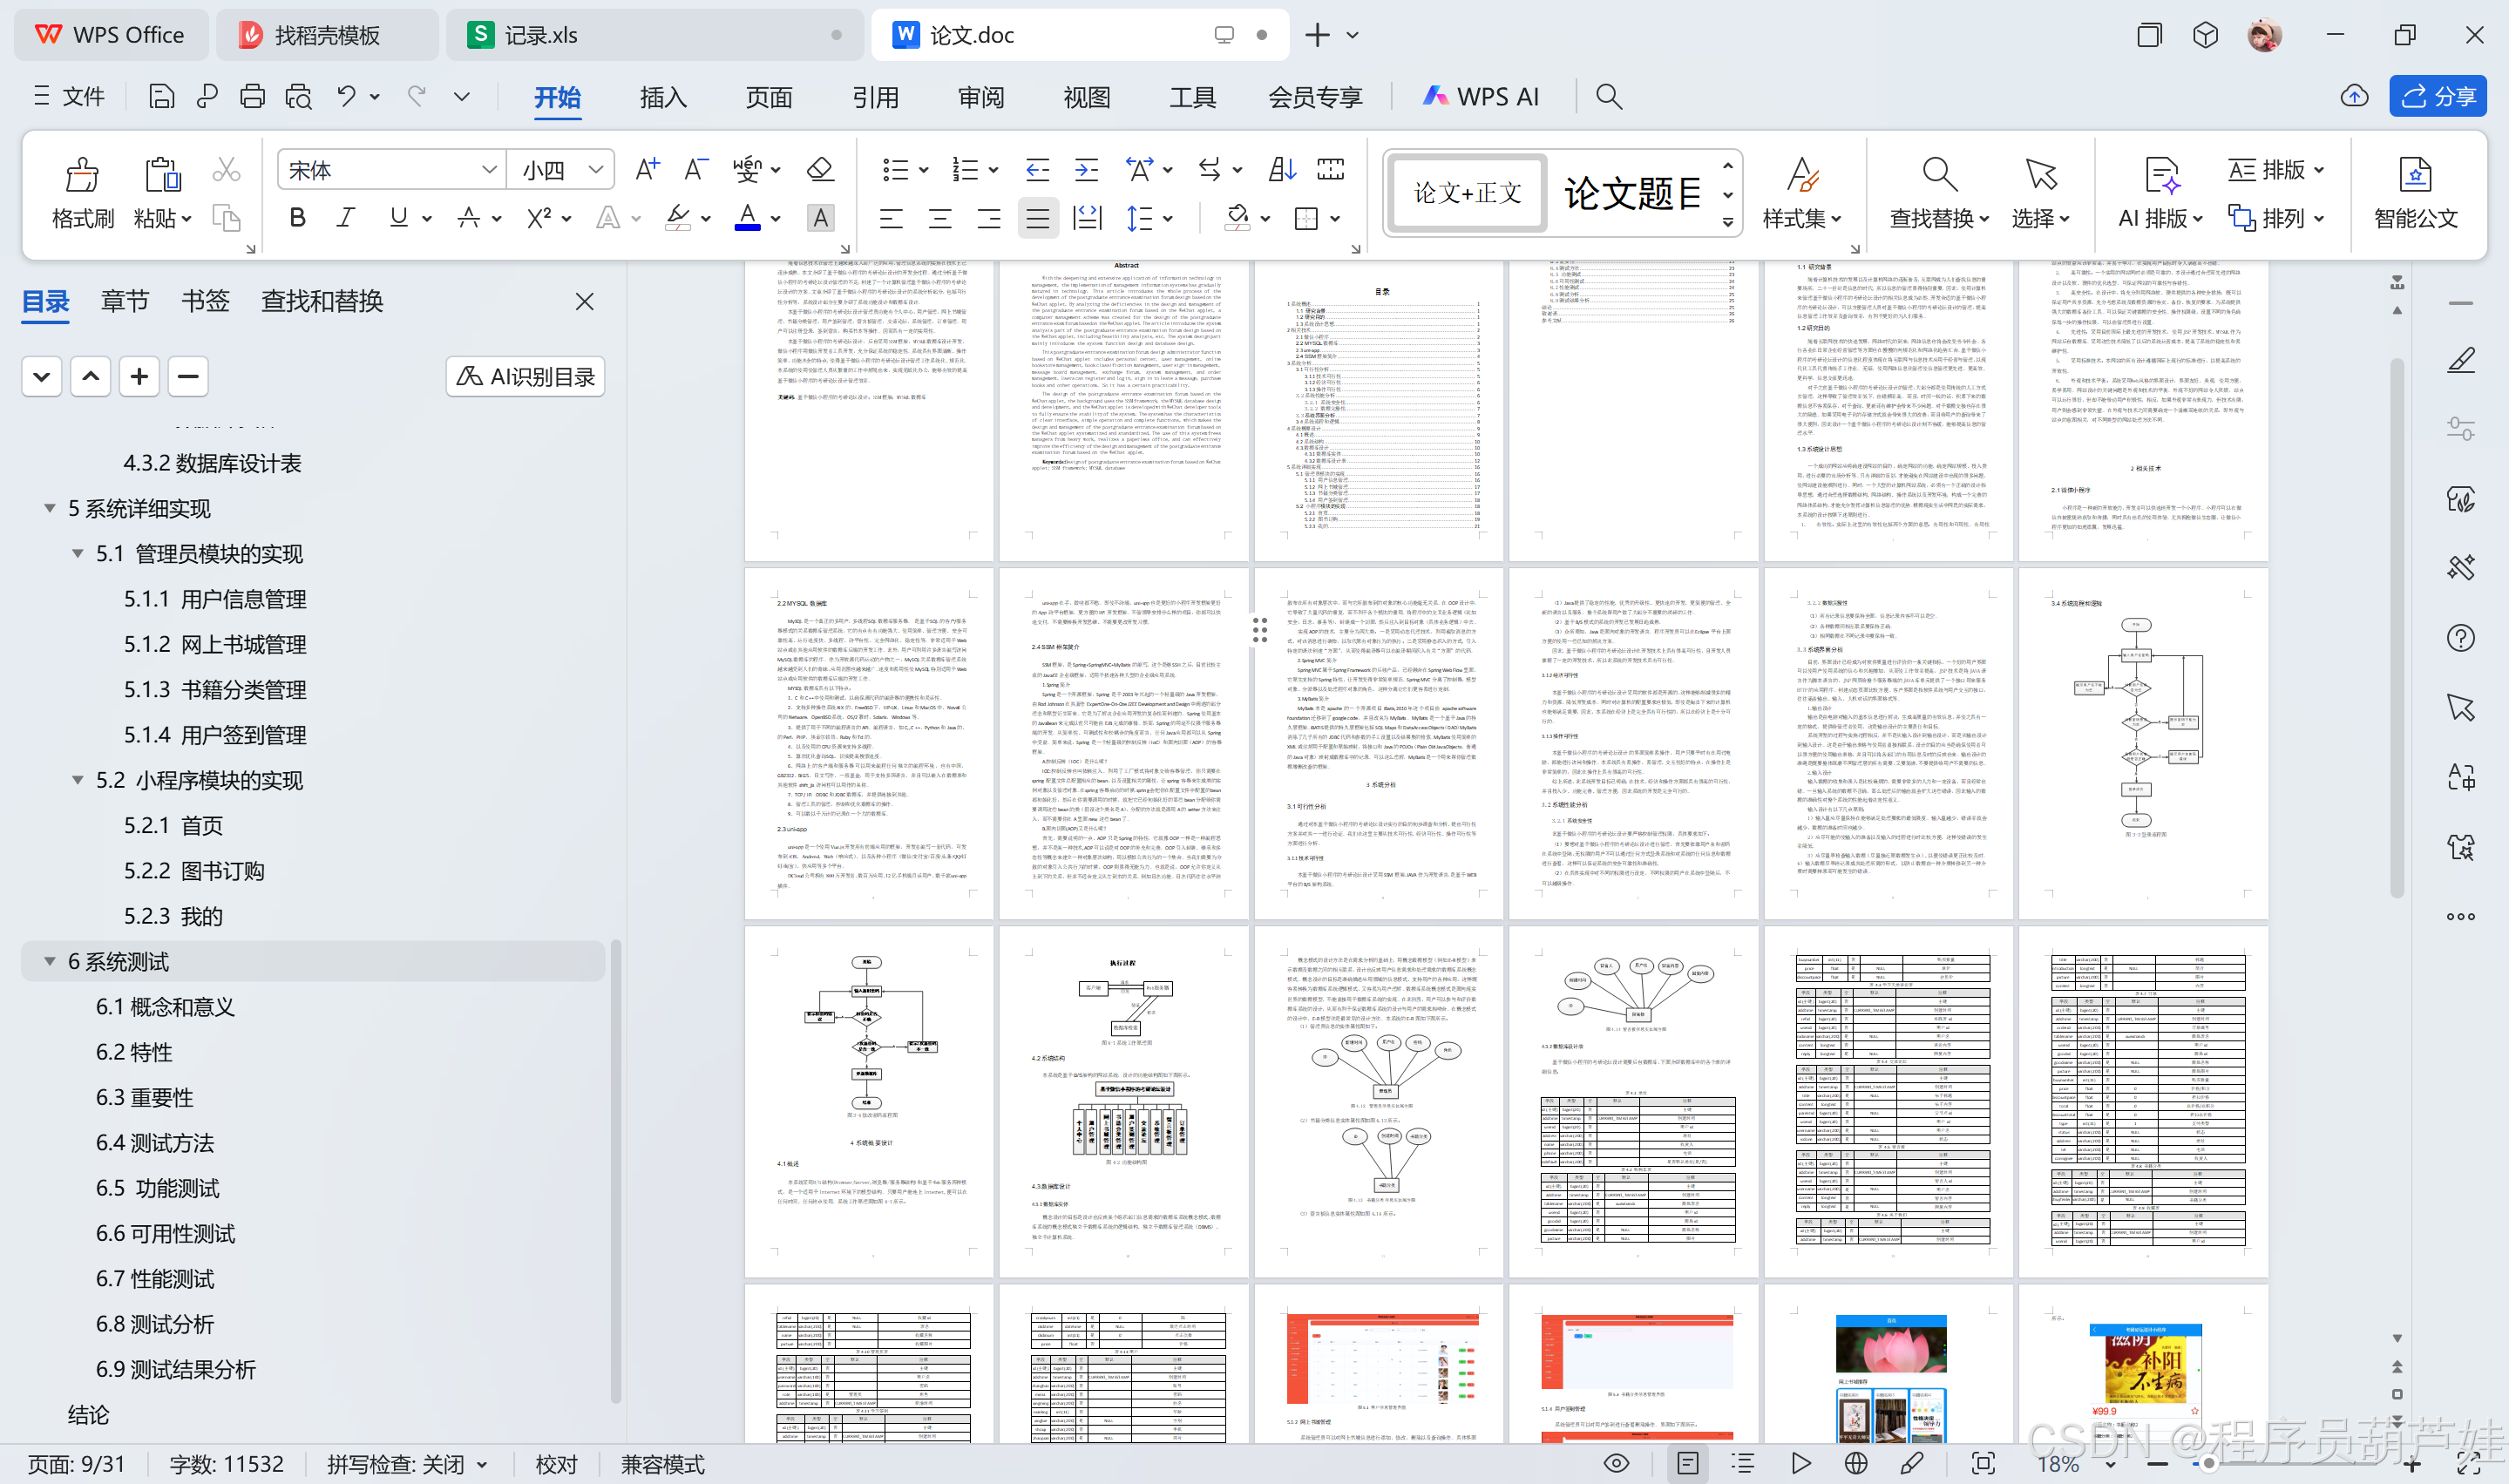Viewport: 2509px width, 1484px height.
Task: Select outline item '6.5 功能测试'
Action: 157,1188
